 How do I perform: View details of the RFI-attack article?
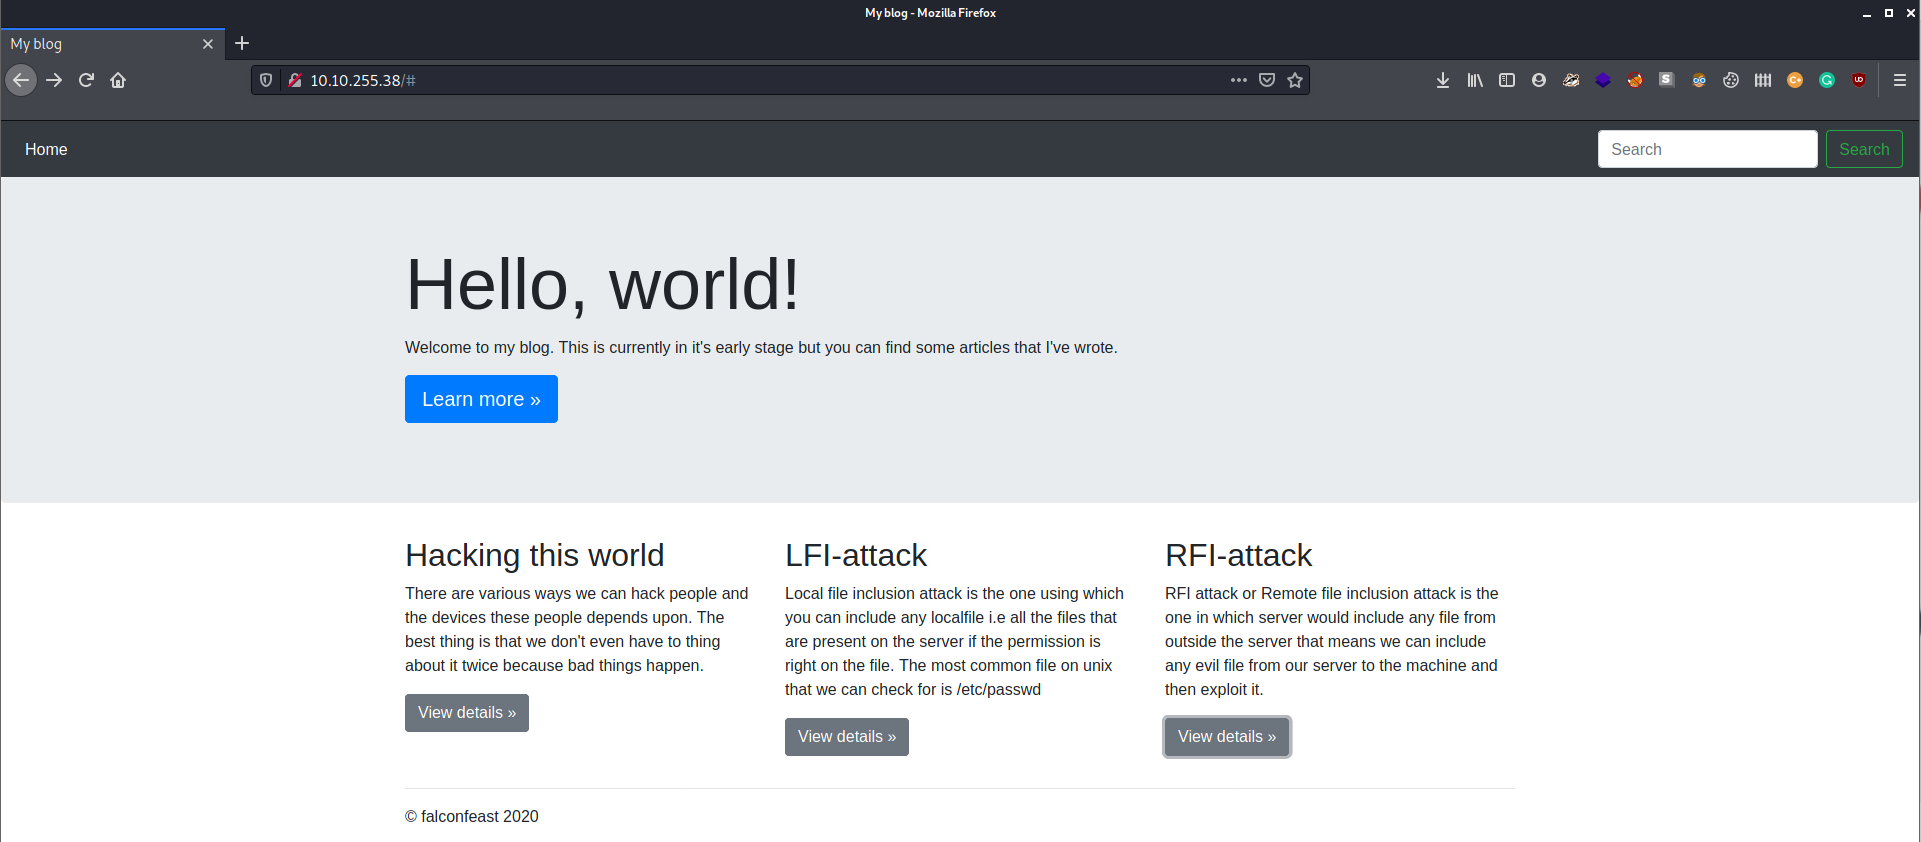click(x=1227, y=737)
